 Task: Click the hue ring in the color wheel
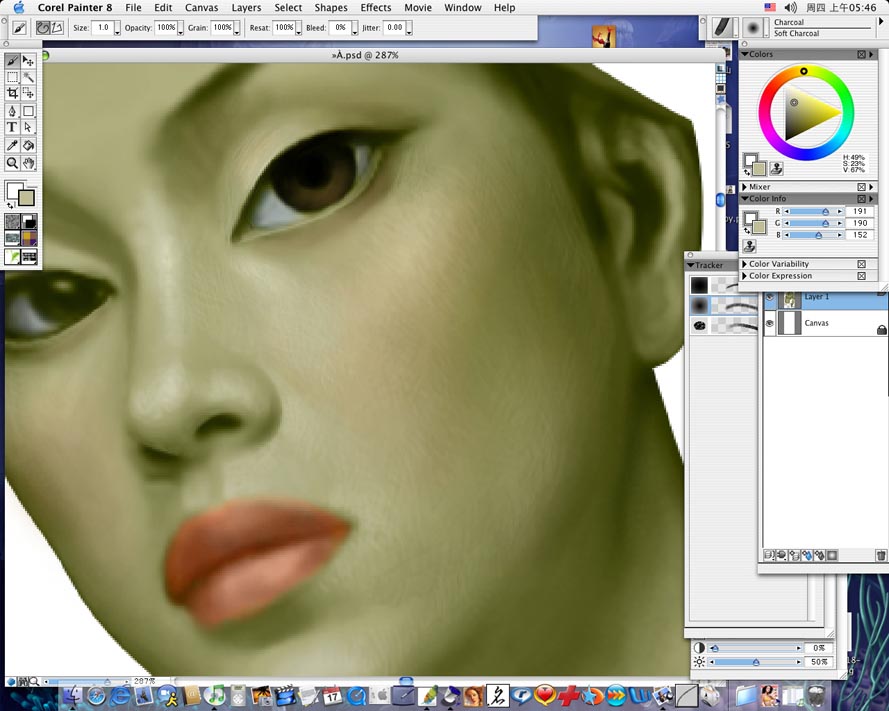click(804, 71)
